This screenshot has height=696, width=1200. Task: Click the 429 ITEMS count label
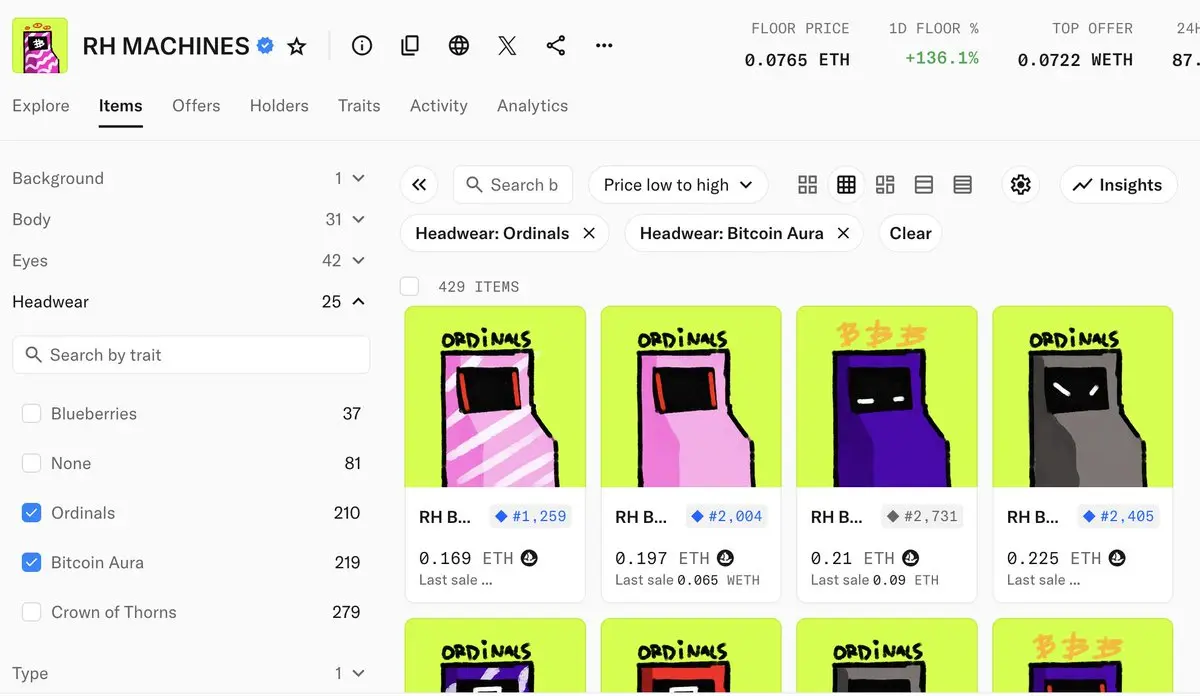click(x=479, y=287)
